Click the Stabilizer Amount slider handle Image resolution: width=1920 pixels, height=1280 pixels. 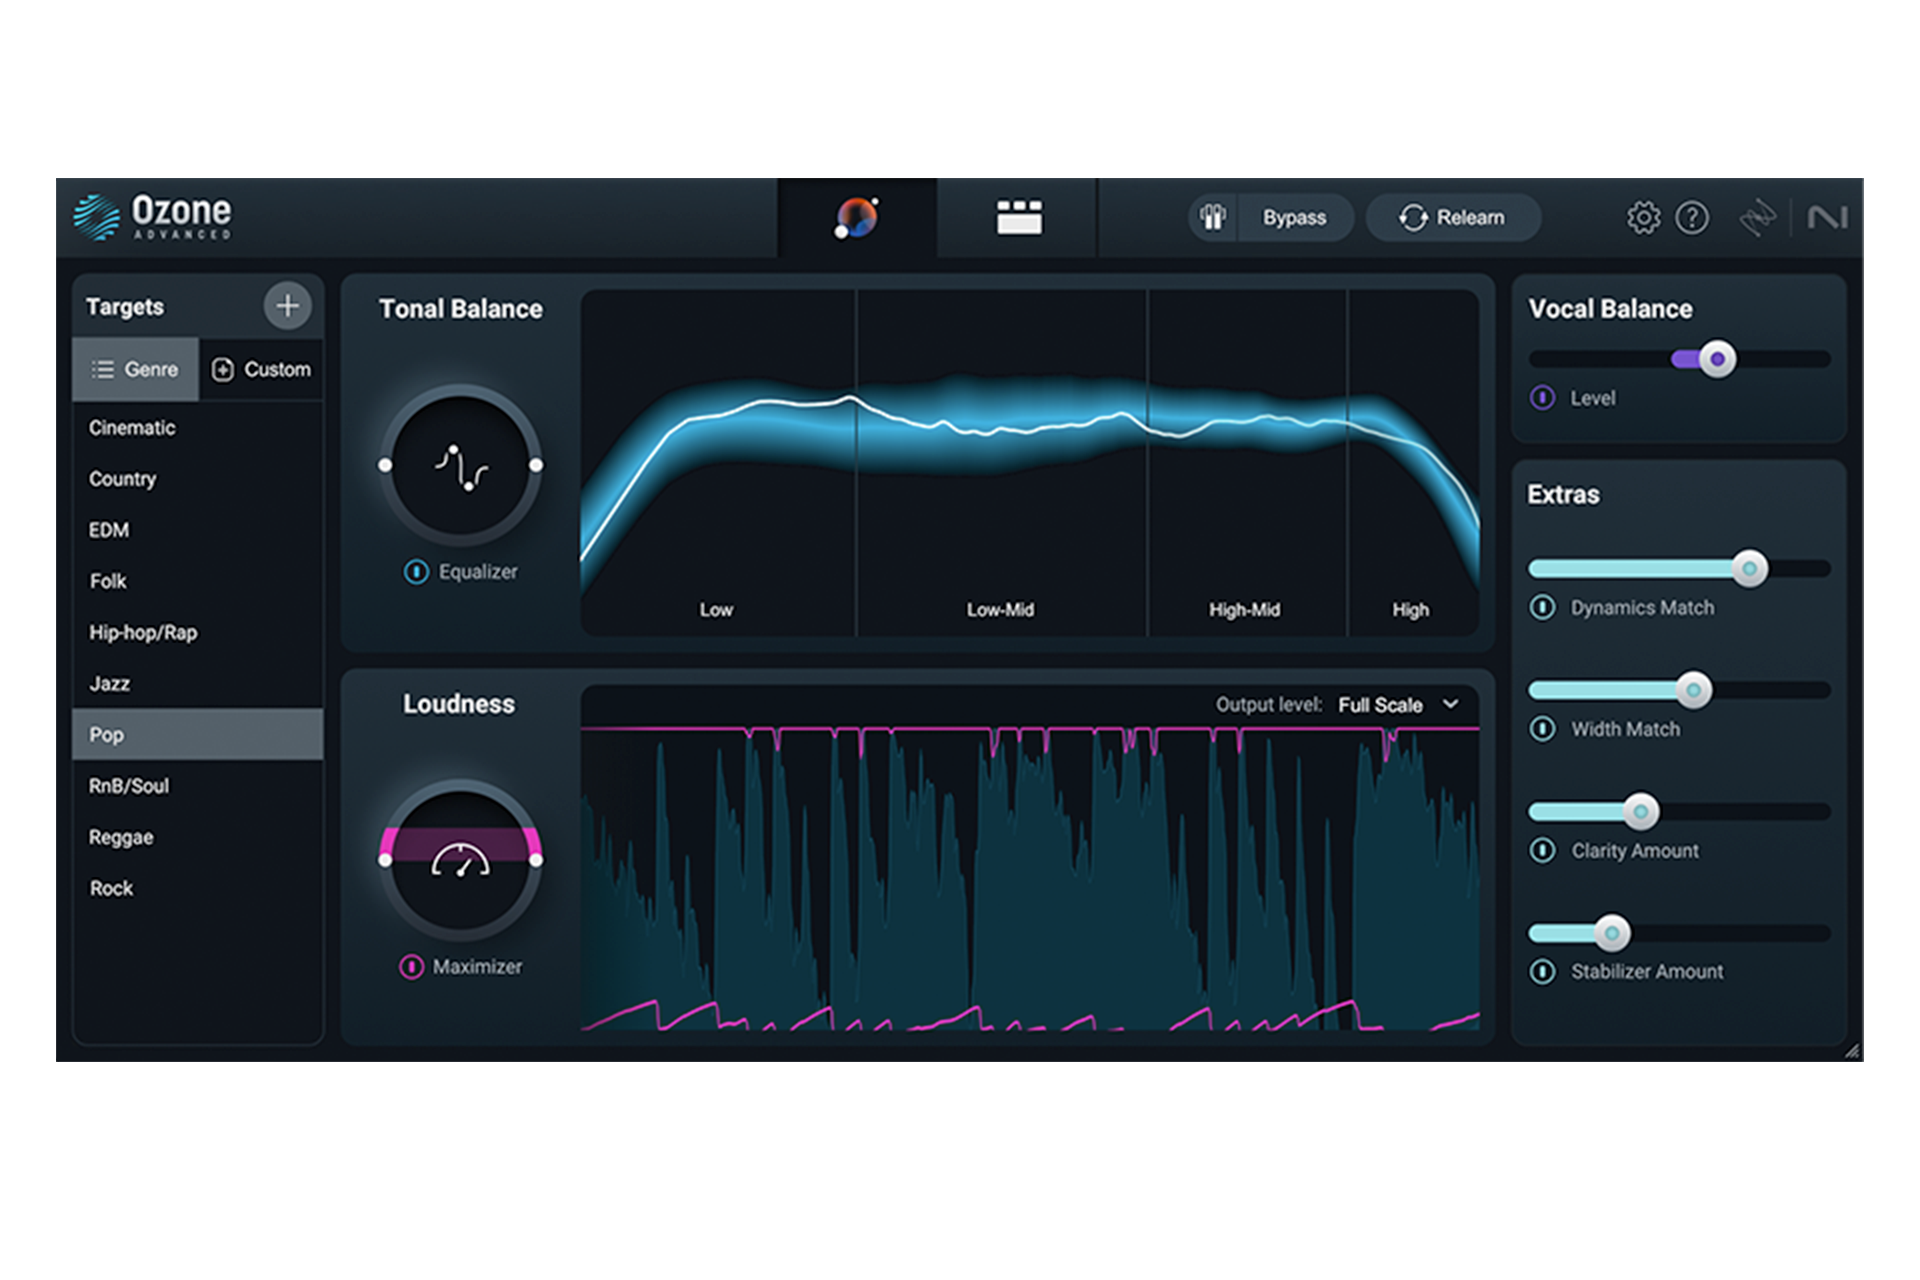click(x=1611, y=933)
